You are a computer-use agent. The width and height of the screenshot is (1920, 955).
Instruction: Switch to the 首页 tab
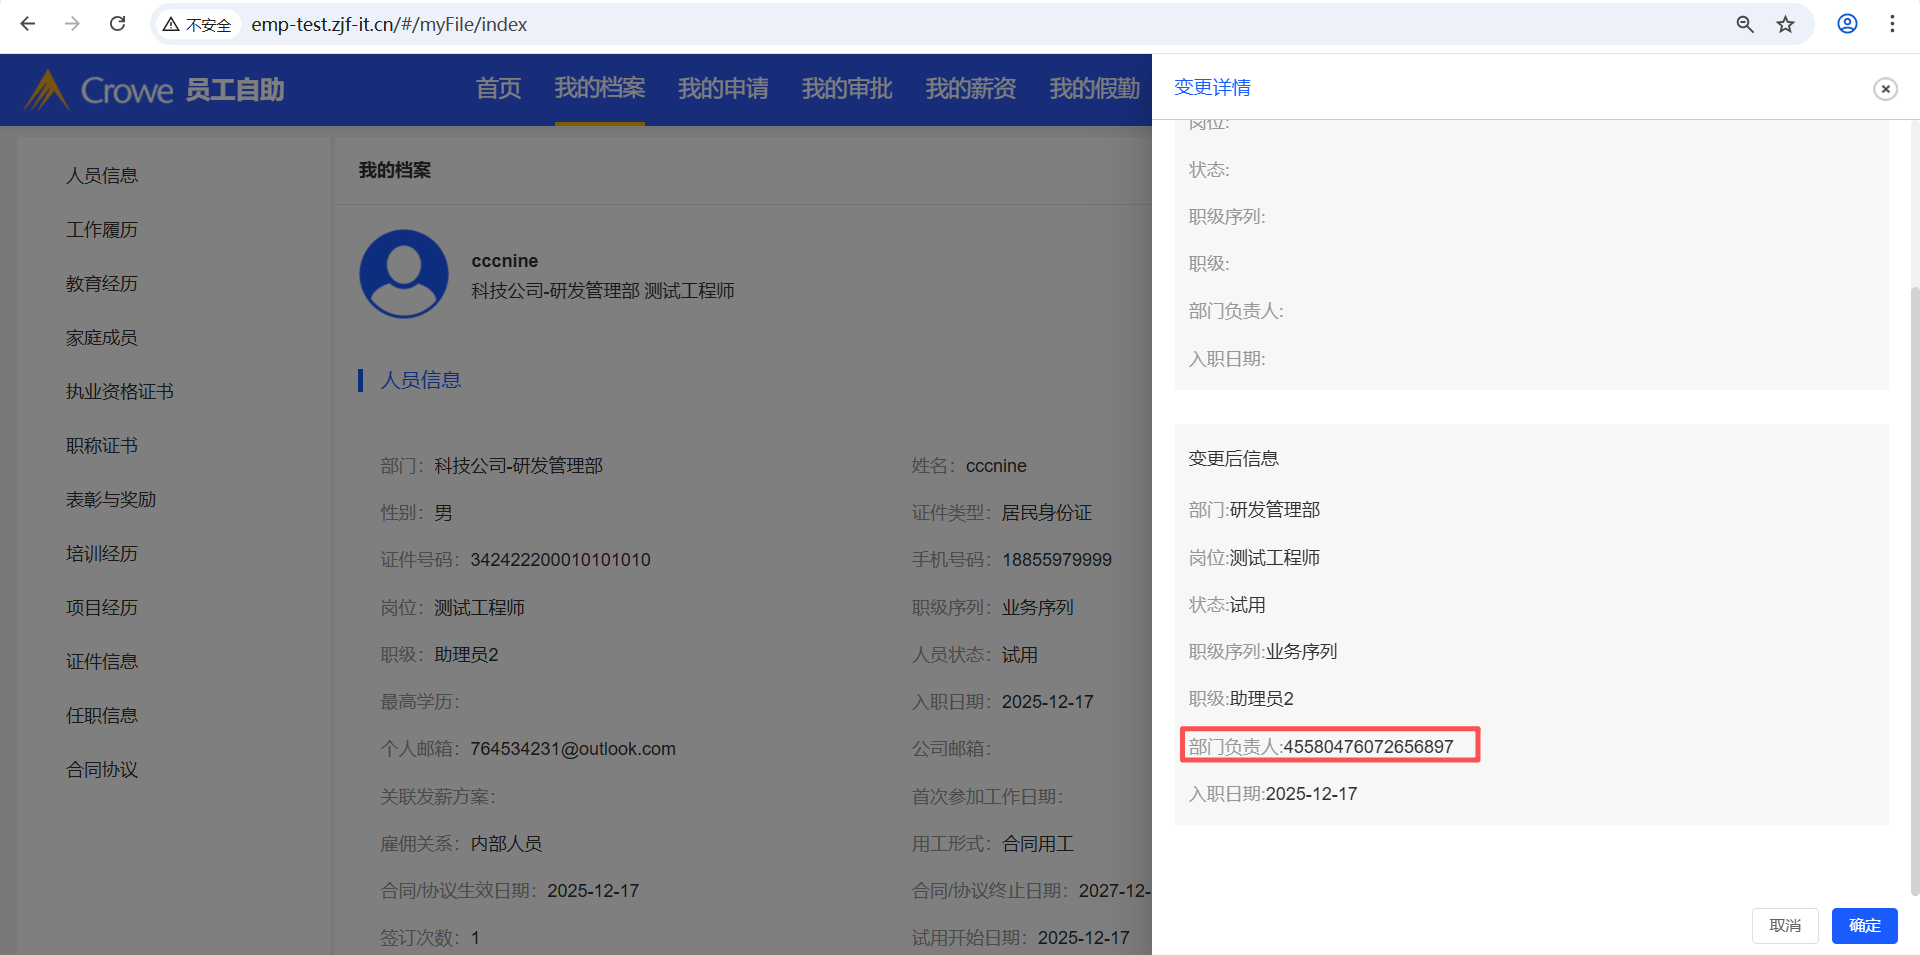pyautogui.click(x=498, y=89)
